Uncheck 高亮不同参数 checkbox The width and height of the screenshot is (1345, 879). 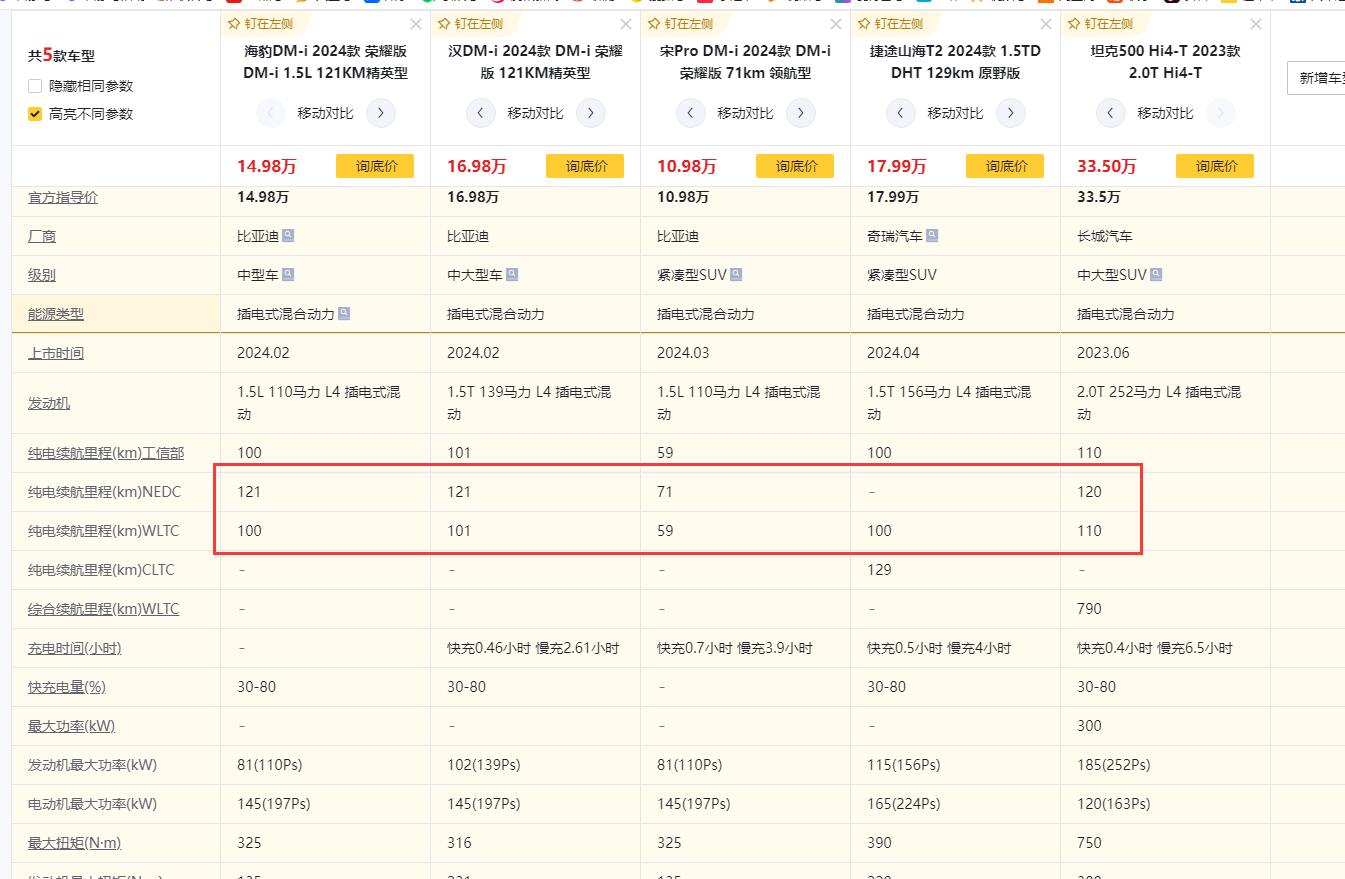pyautogui.click(x=35, y=114)
